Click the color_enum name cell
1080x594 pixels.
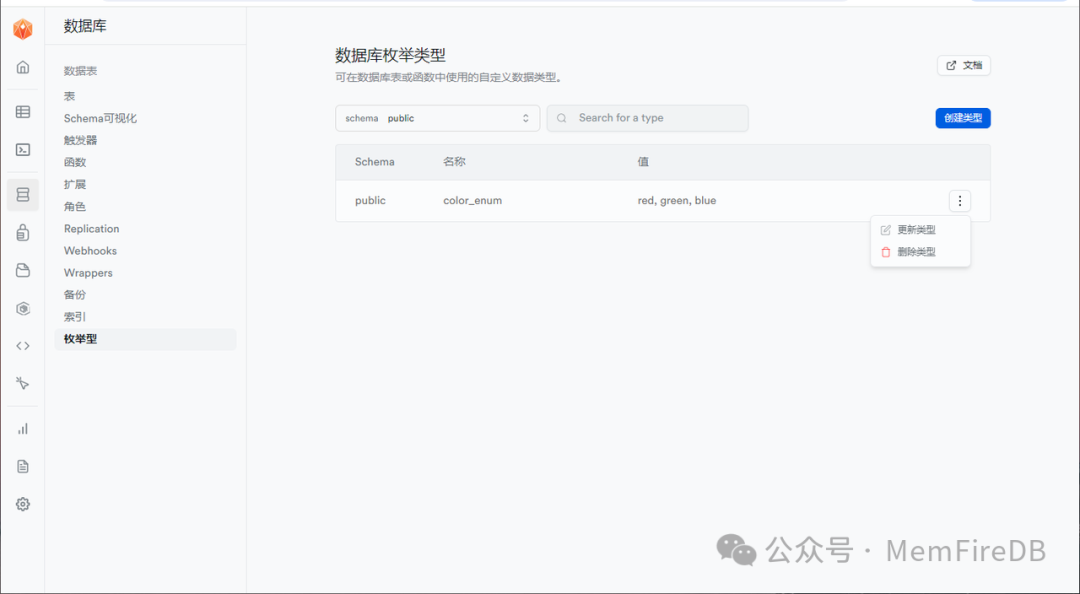coord(472,201)
